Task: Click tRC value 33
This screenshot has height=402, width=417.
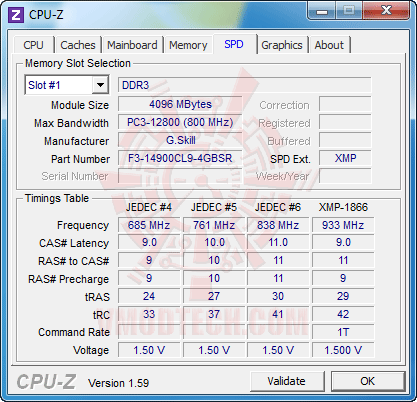Action: point(149,314)
